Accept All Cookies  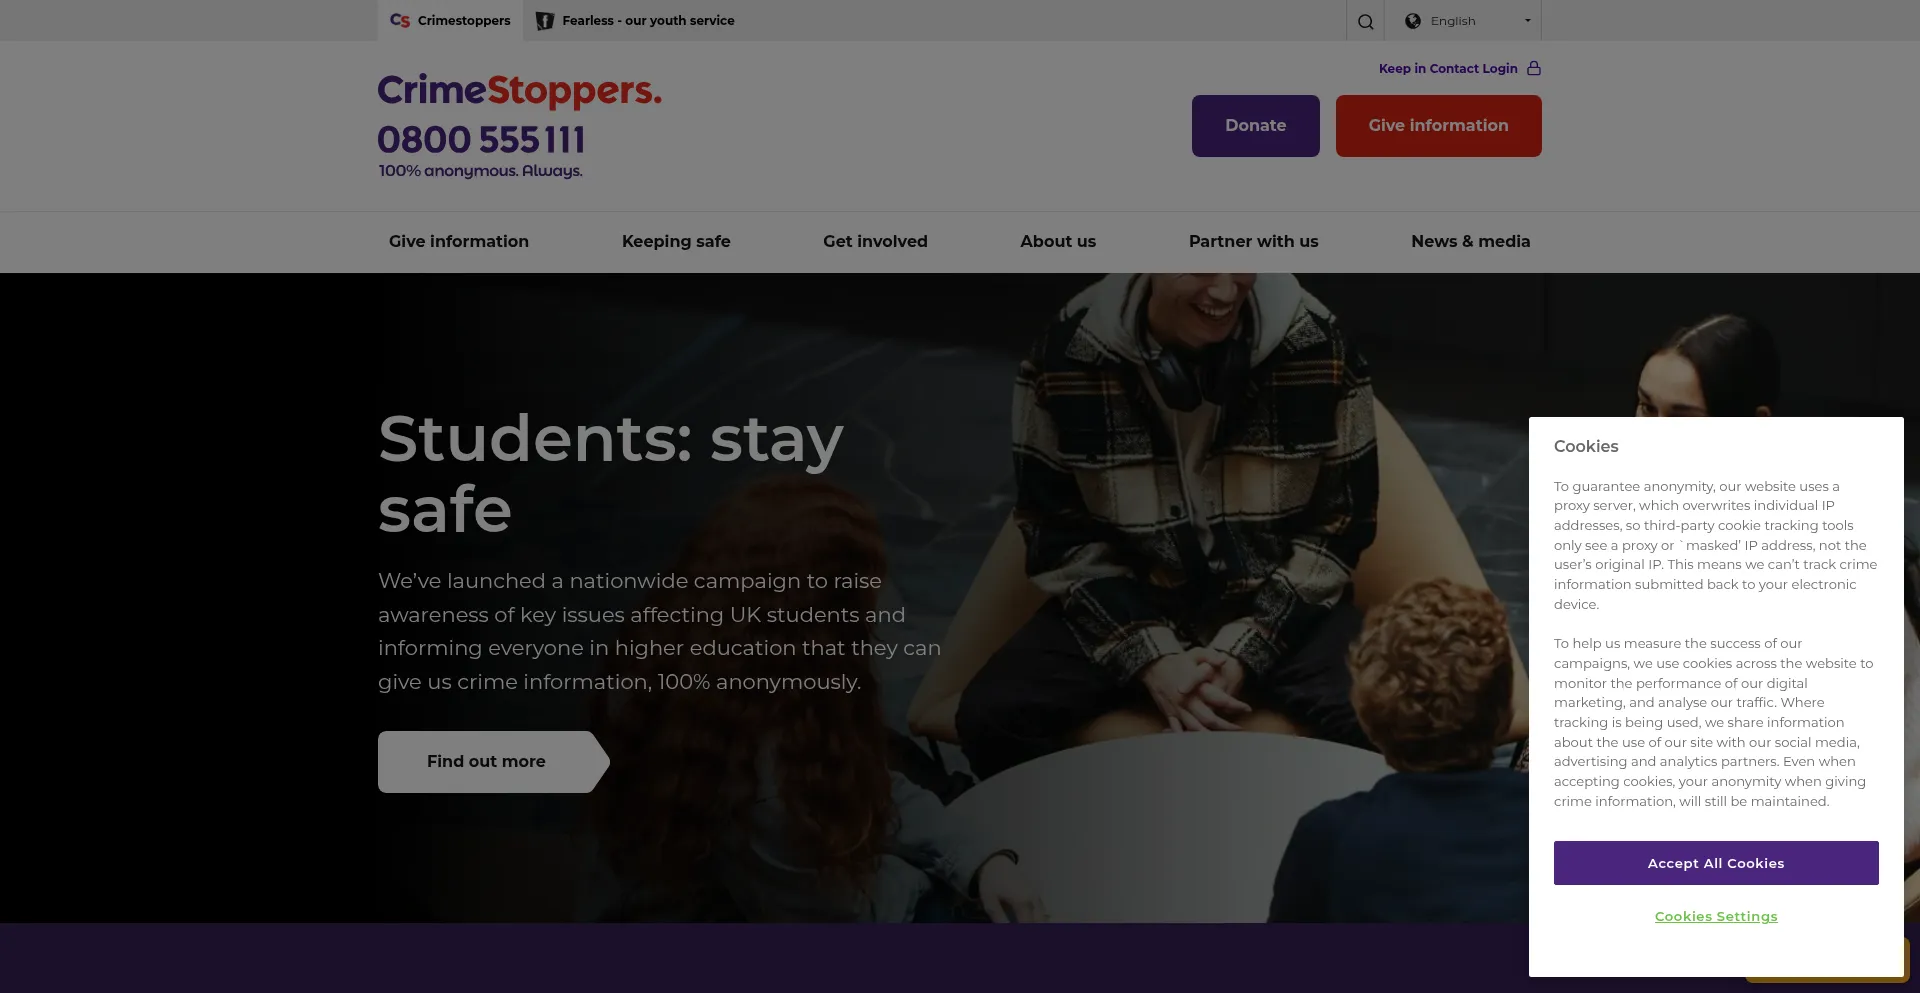coord(1716,863)
